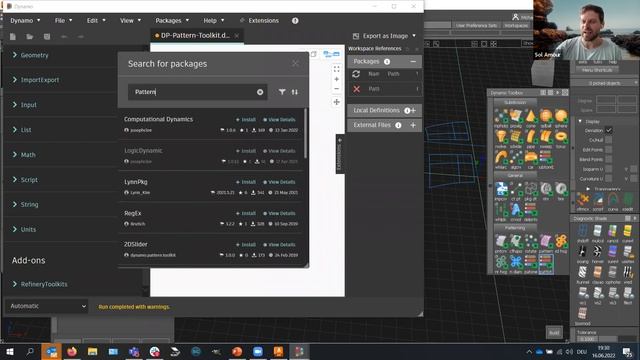This screenshot has height=360, width=640.
Task: Select the pipe tool in Dynamic Toolbox
Action: (531, 138)
